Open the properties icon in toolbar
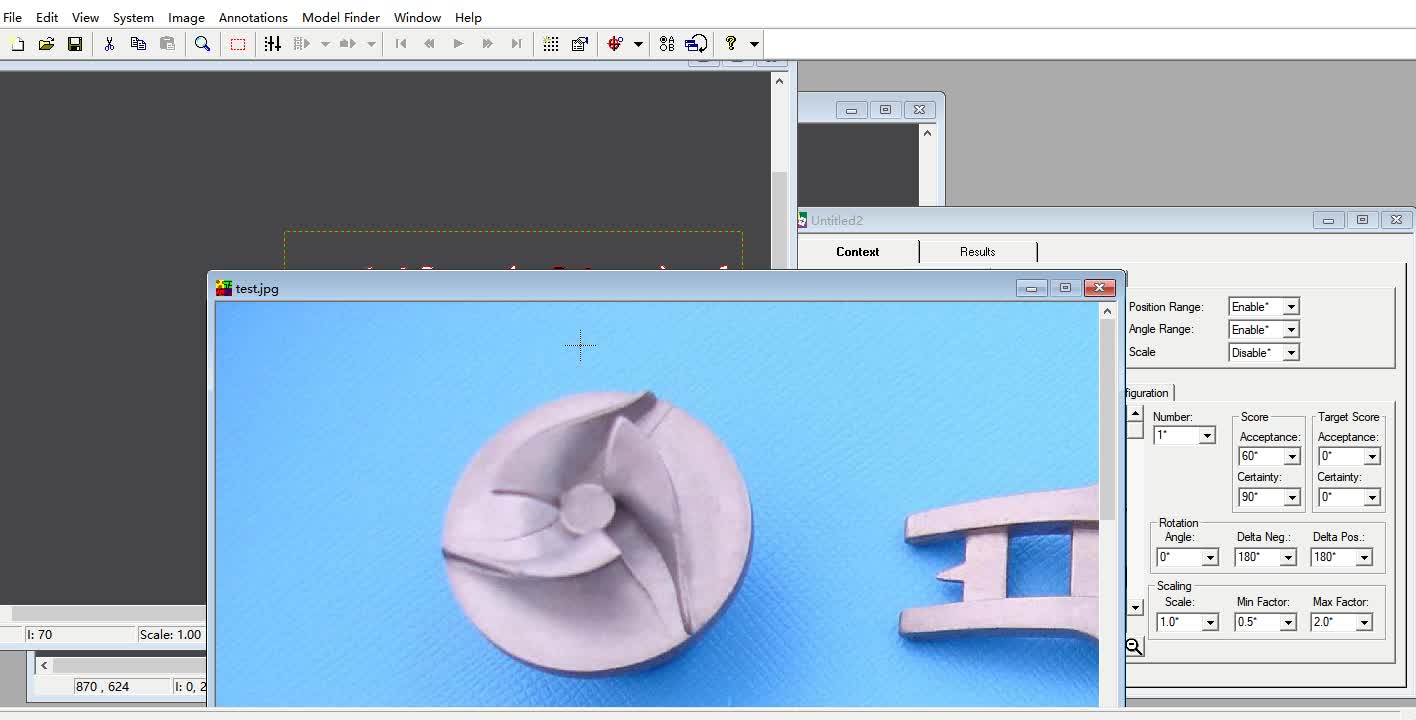This screenshot has height=720, width=1416. pyautogui.click(x=580, y=44)
